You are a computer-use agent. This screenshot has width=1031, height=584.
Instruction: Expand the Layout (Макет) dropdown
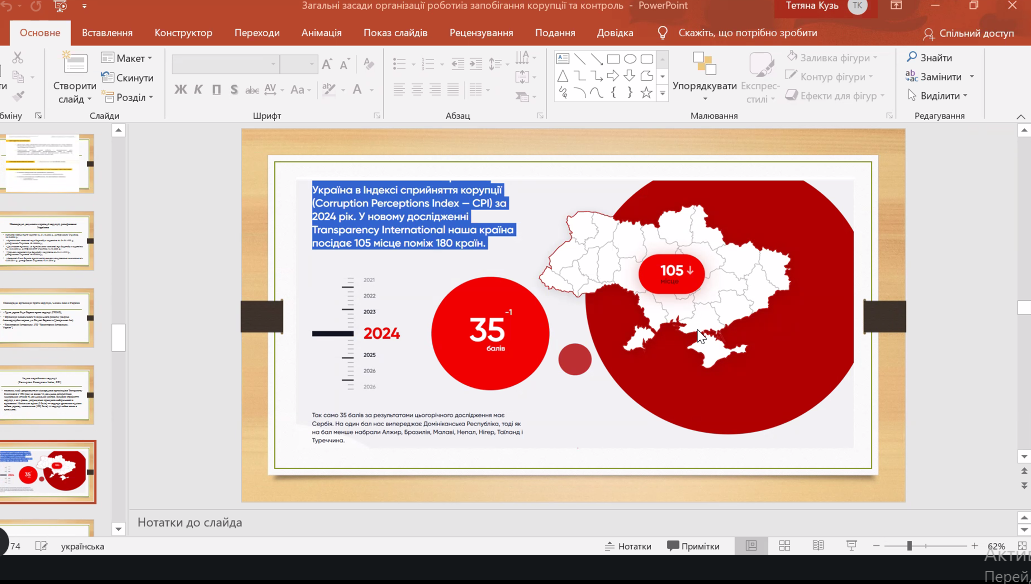click(x=128, y=59)
